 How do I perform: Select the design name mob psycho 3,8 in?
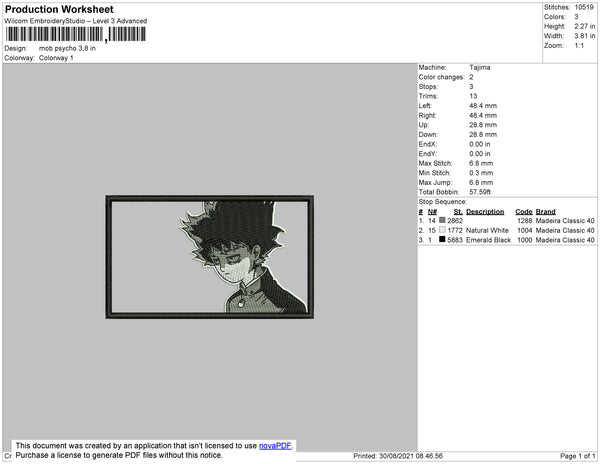[67, 49]
